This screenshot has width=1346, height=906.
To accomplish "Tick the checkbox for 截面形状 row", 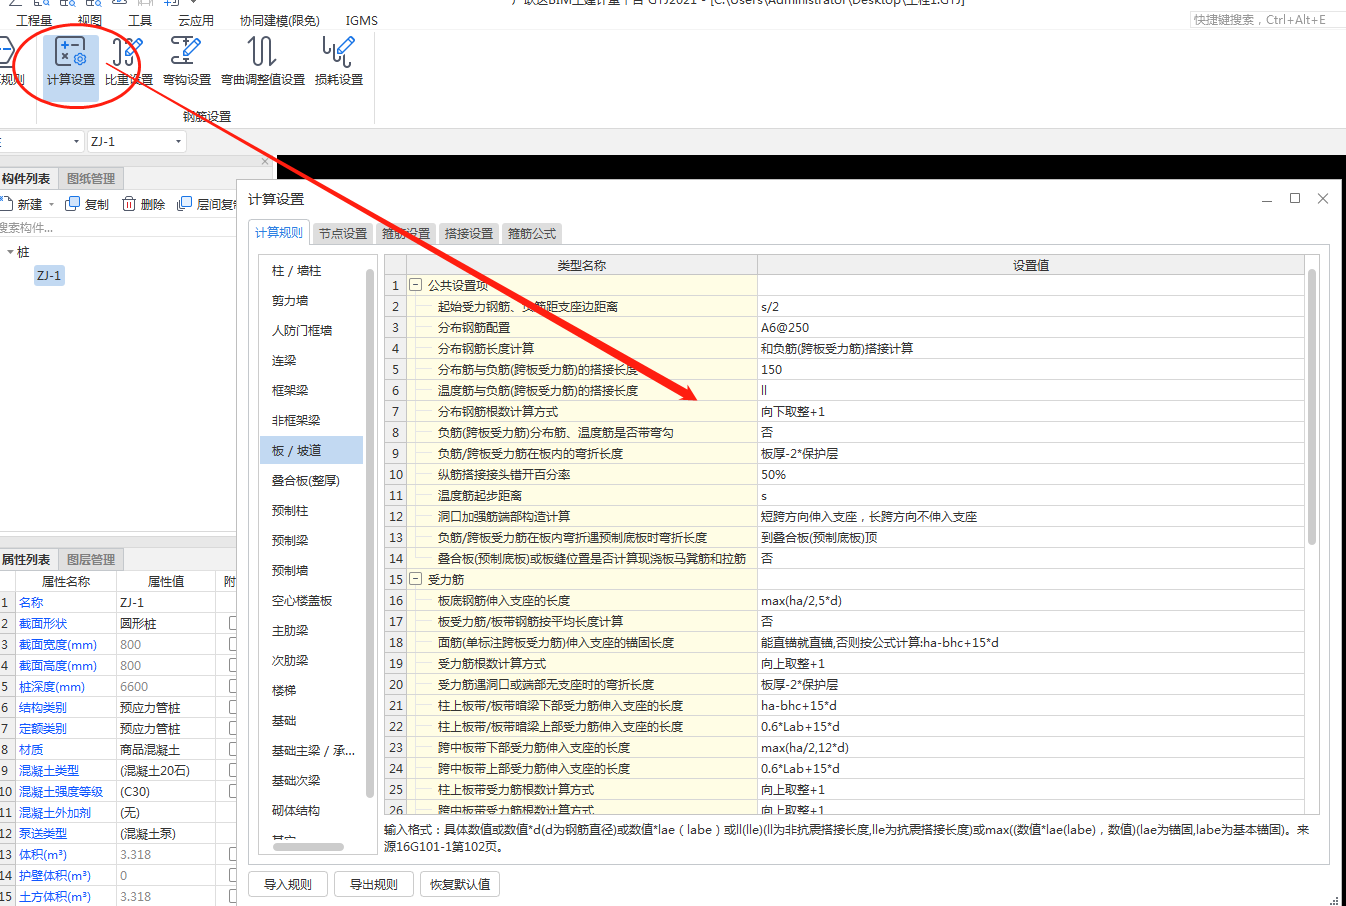I will (x=232, y=623).
